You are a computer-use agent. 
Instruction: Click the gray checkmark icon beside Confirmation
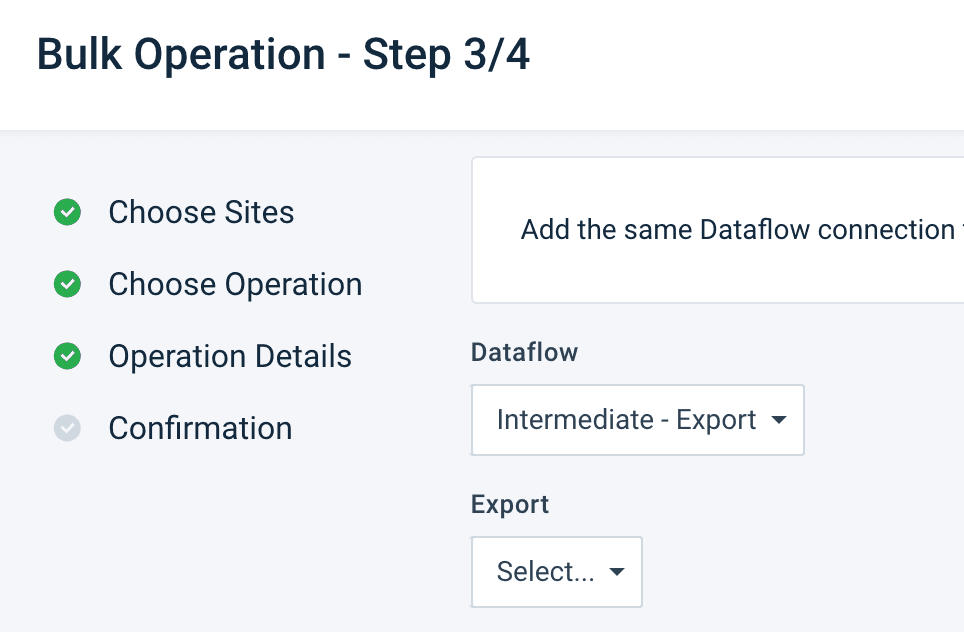[x=67, y=429]
